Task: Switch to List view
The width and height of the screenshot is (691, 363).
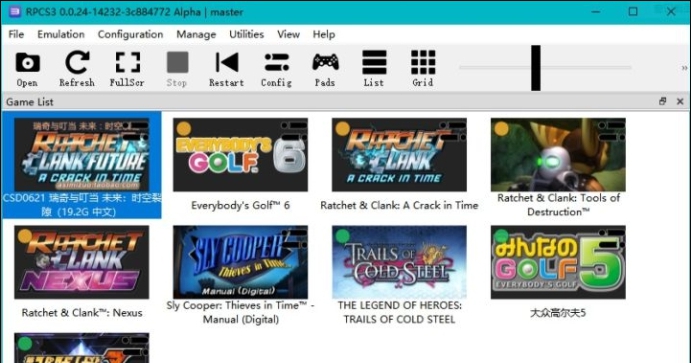Action: 374,69
